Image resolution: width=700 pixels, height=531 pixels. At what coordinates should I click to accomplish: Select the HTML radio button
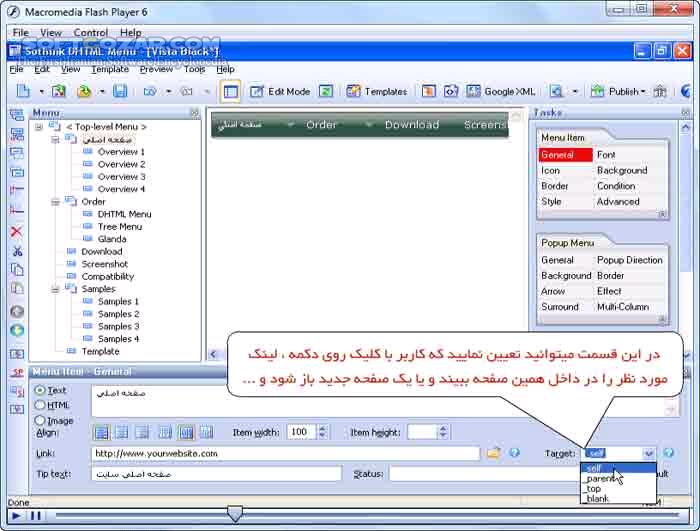[x=40, y=405]
